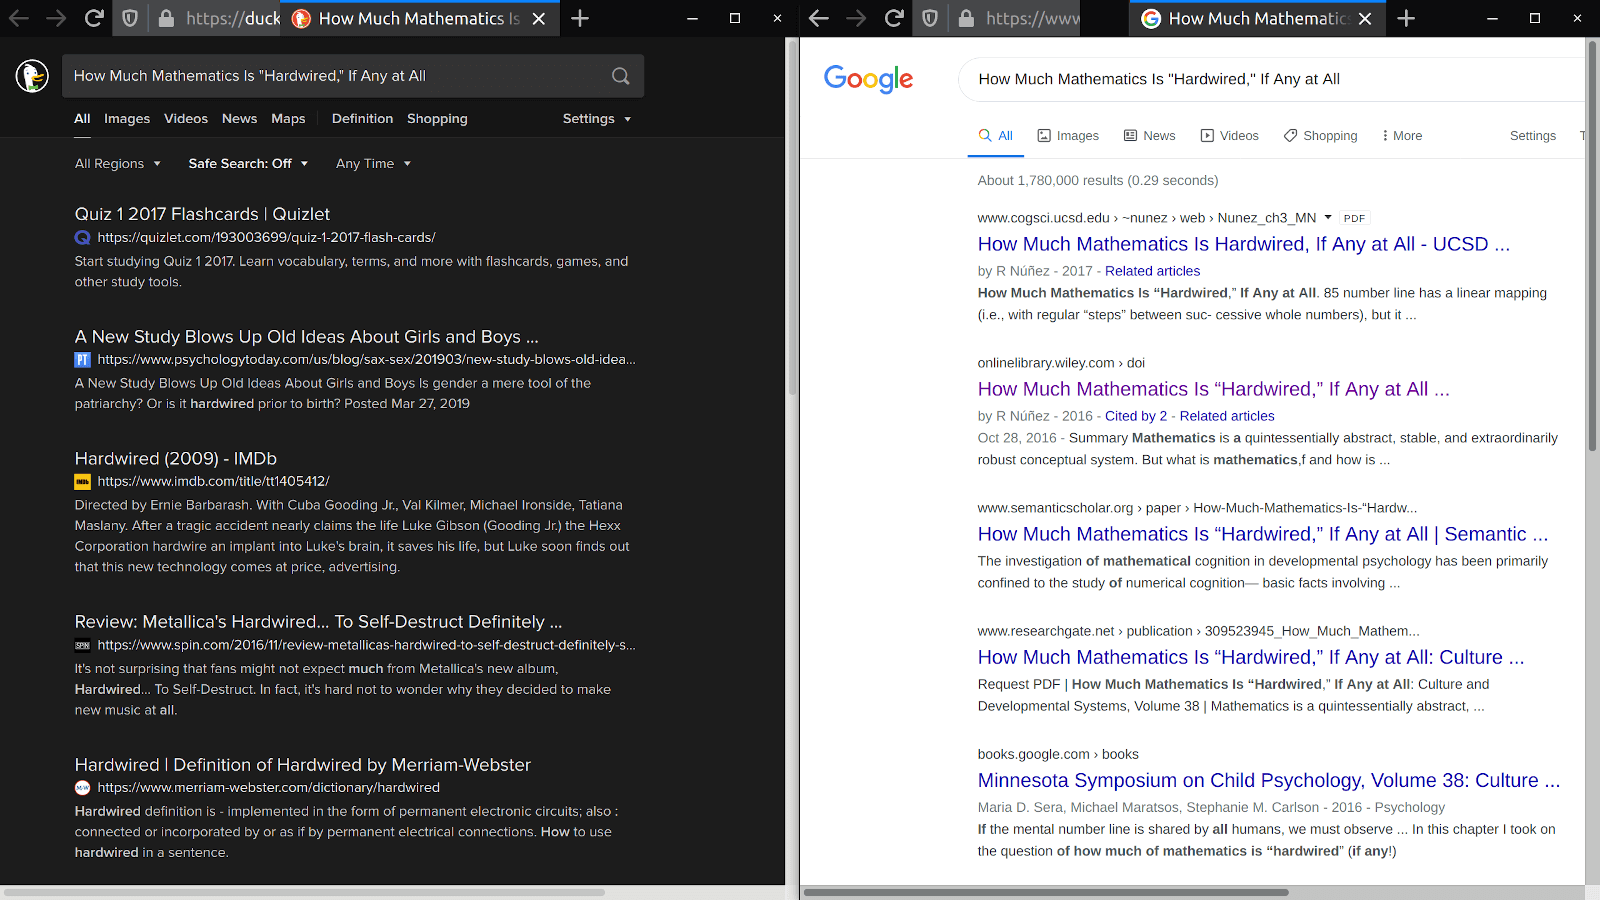1600x900 pixels.
Task: Open a new tab in the DuckDuckGo window
Action: (x=580, y=18)
